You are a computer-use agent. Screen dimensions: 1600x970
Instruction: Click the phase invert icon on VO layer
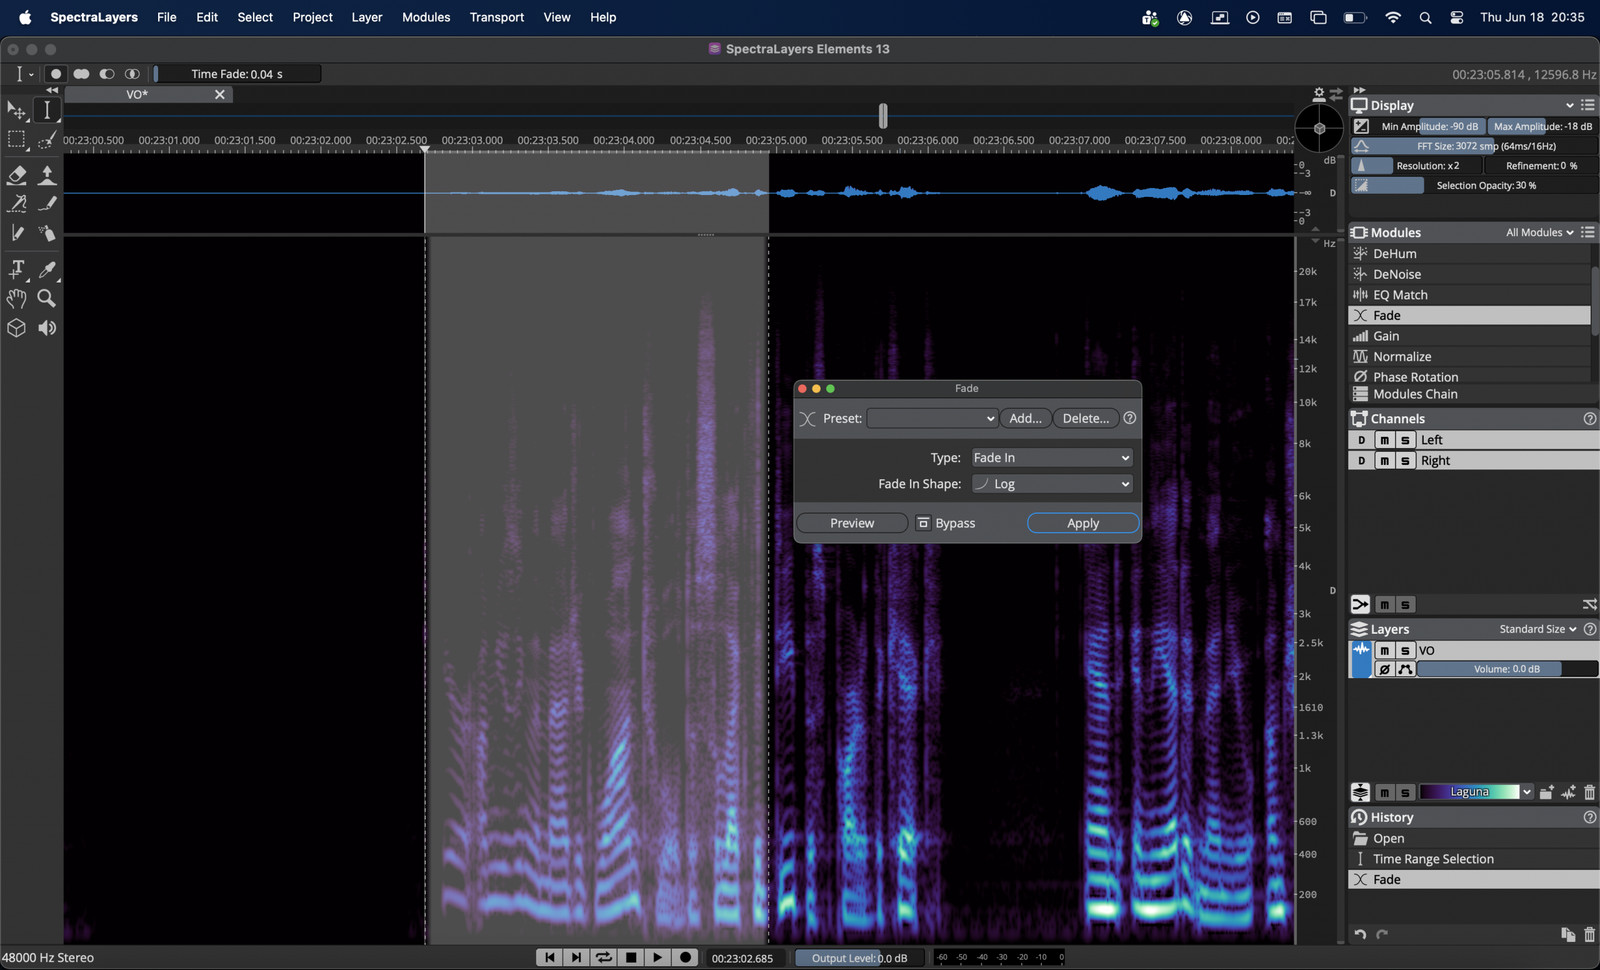click(1384, 669)
